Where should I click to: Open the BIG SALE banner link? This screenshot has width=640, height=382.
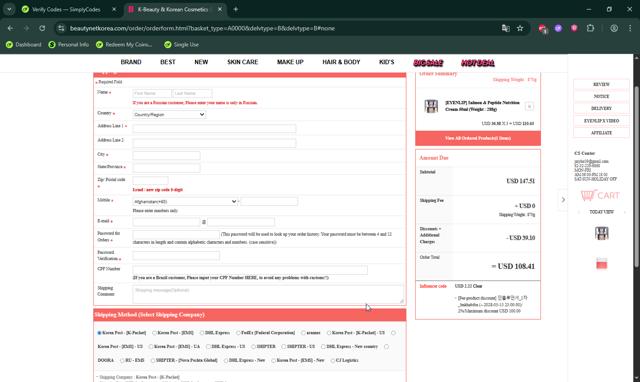(428, 63)
